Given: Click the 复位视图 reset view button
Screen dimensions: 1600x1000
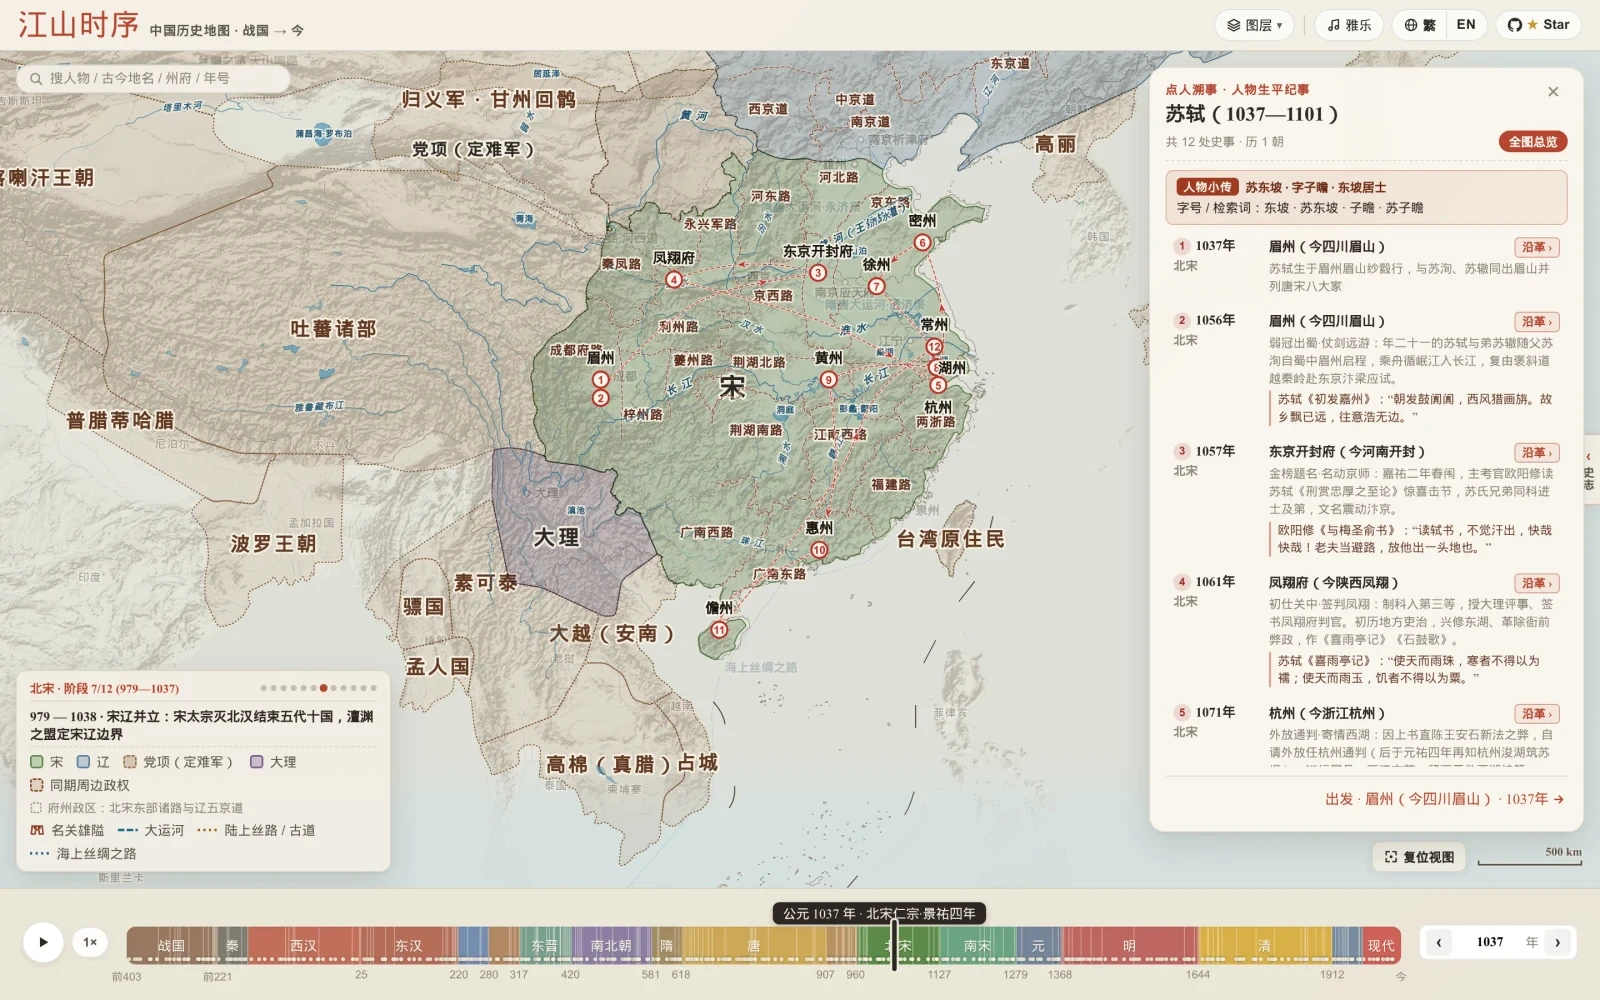Looking at the screenshot, I should 1419,857.
